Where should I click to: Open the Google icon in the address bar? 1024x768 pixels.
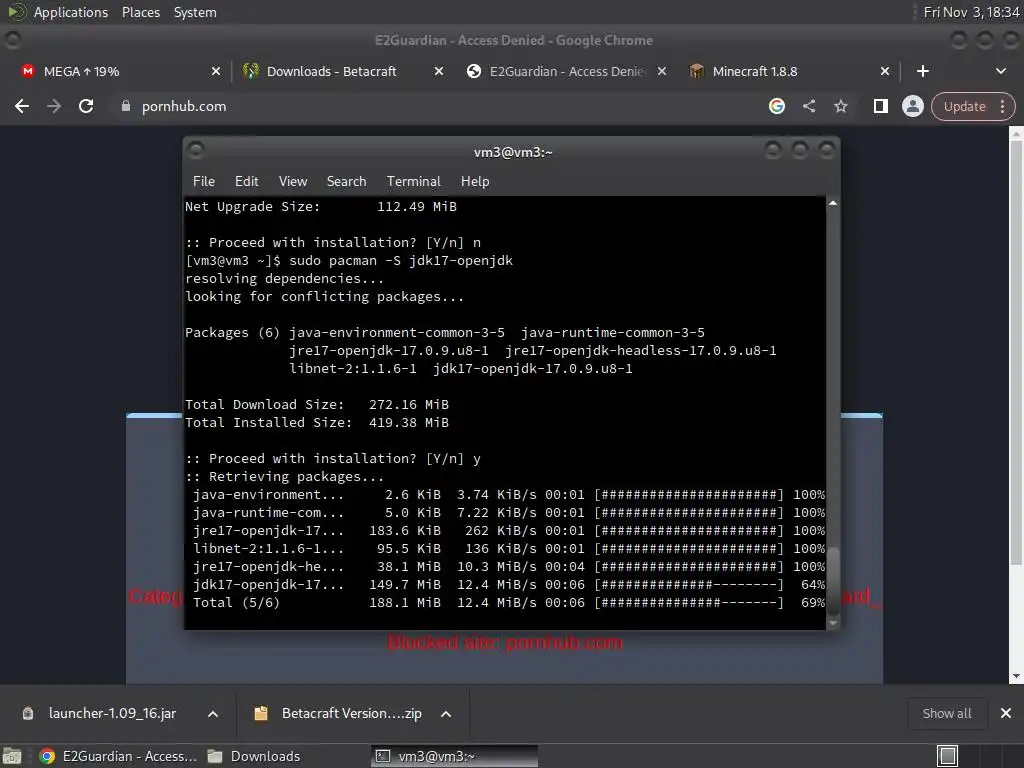click(776, 106)
